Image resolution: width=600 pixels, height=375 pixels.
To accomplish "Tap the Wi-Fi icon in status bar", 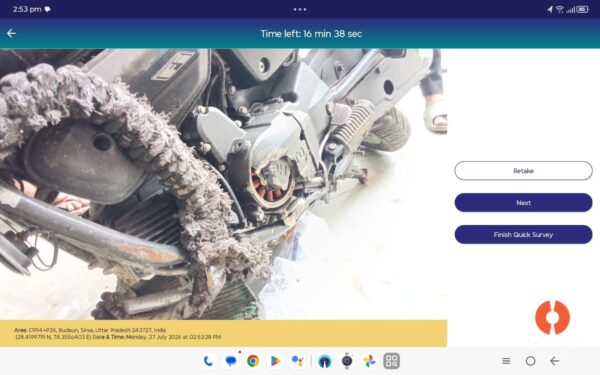I will coord(560,9).
